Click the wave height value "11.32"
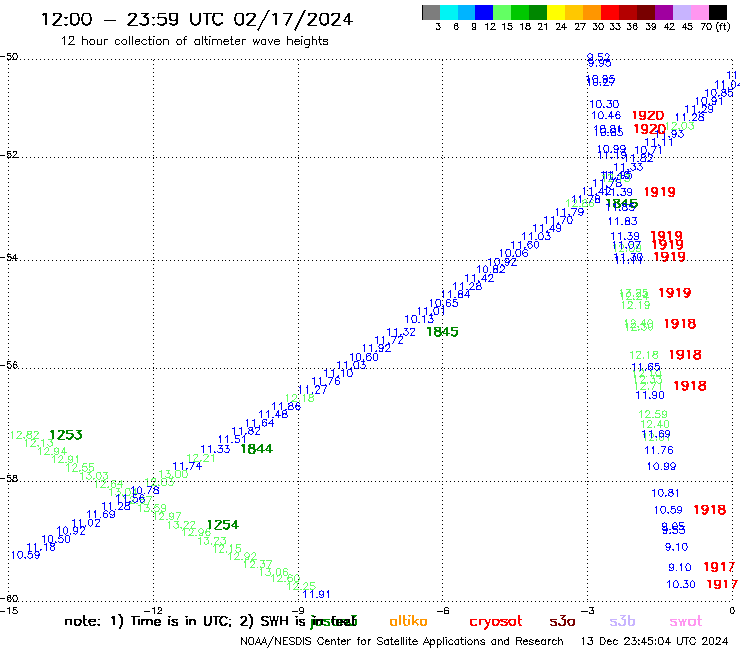Screen dimensions: 740x650 (x=401, y=332)
